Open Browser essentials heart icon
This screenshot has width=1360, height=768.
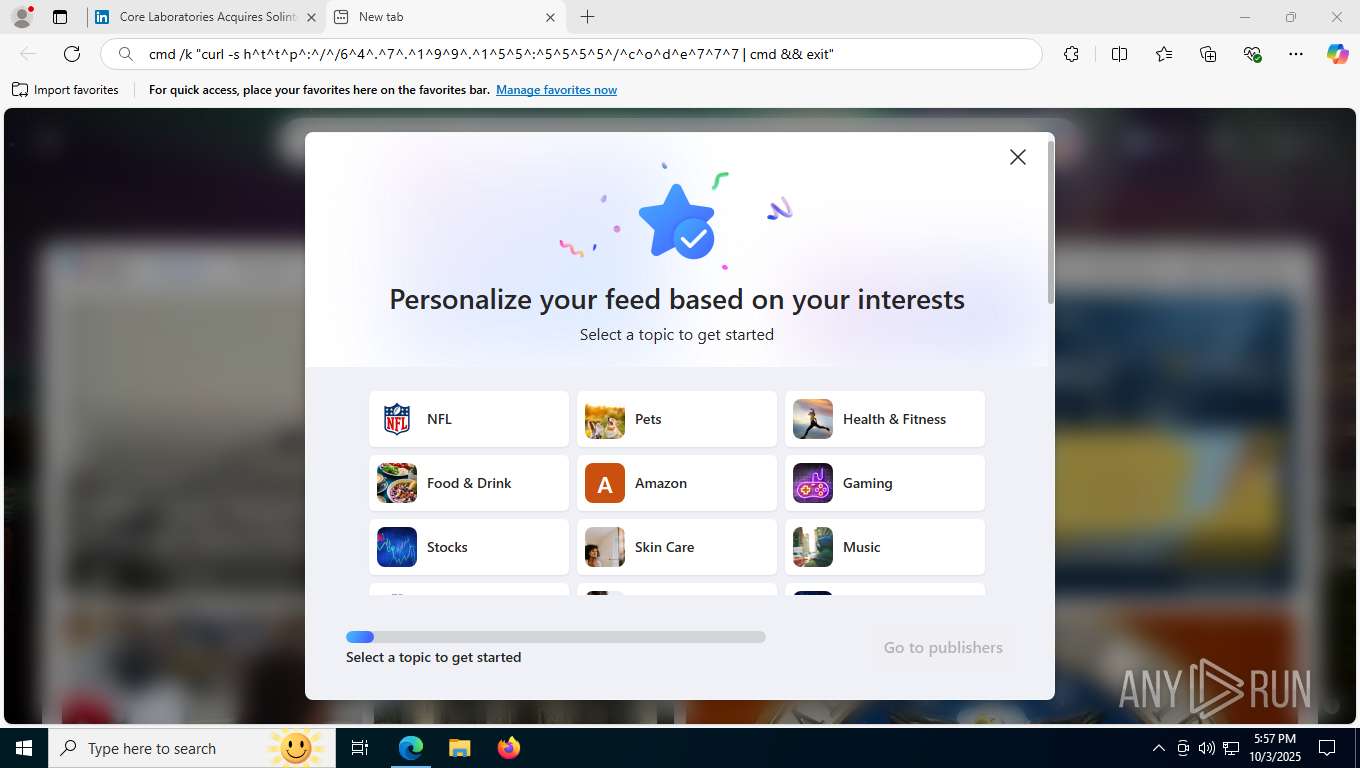(1252, 54)
